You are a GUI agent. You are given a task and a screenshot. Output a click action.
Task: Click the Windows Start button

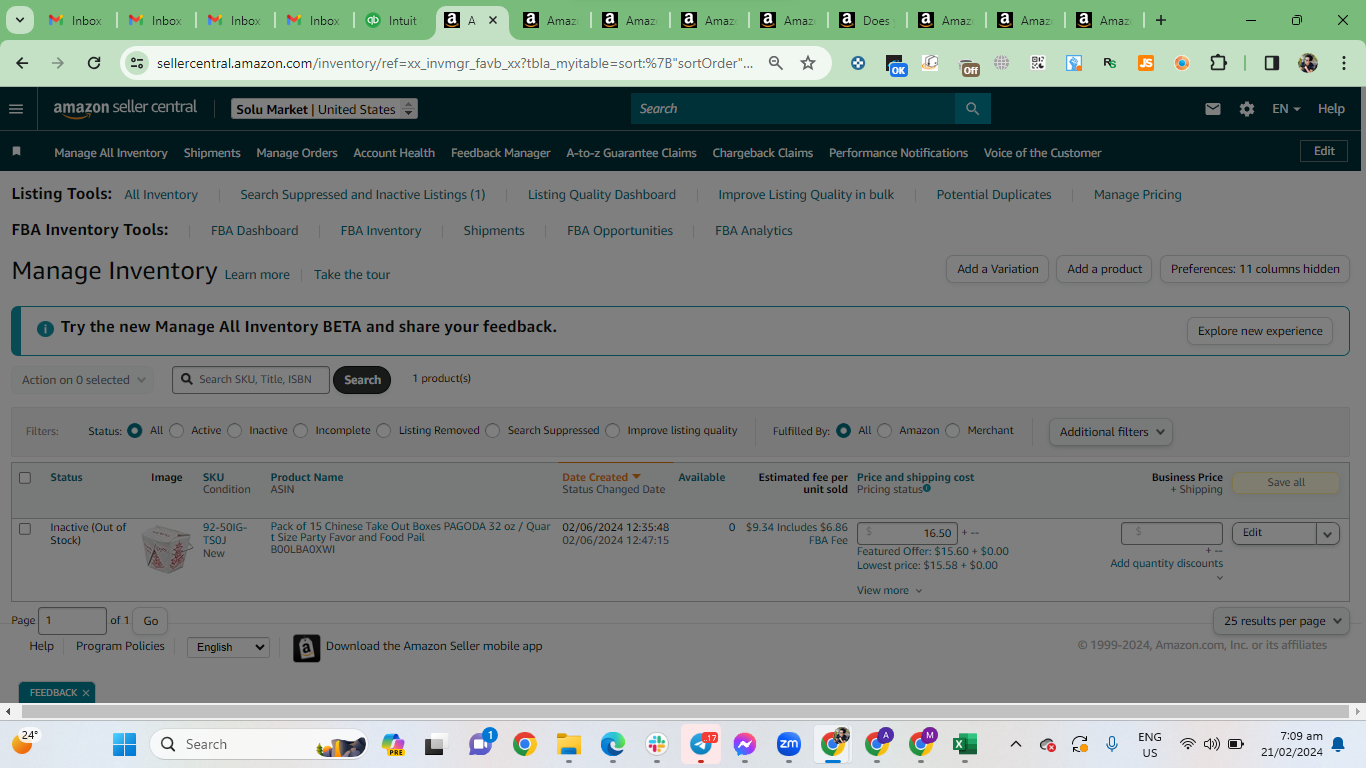pyautogui.click(x=124, y=744)
